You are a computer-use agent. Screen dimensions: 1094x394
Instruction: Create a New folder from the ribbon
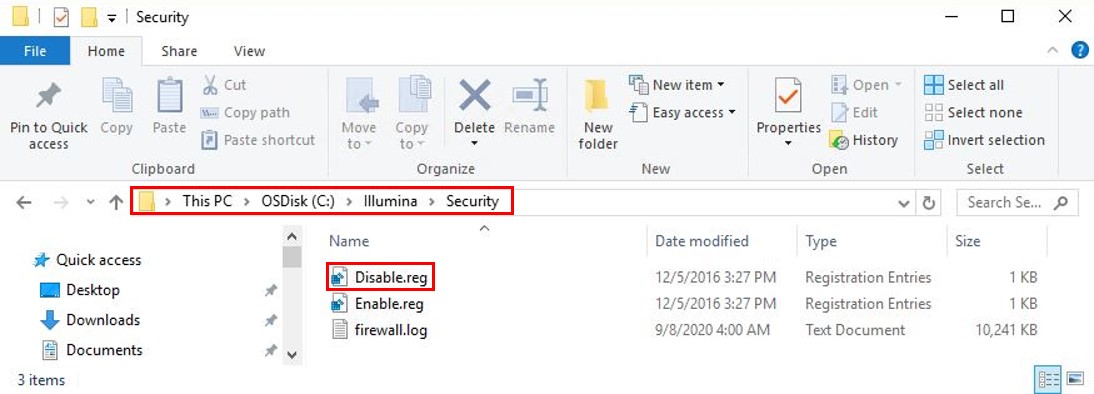click(x=598, y=114)
